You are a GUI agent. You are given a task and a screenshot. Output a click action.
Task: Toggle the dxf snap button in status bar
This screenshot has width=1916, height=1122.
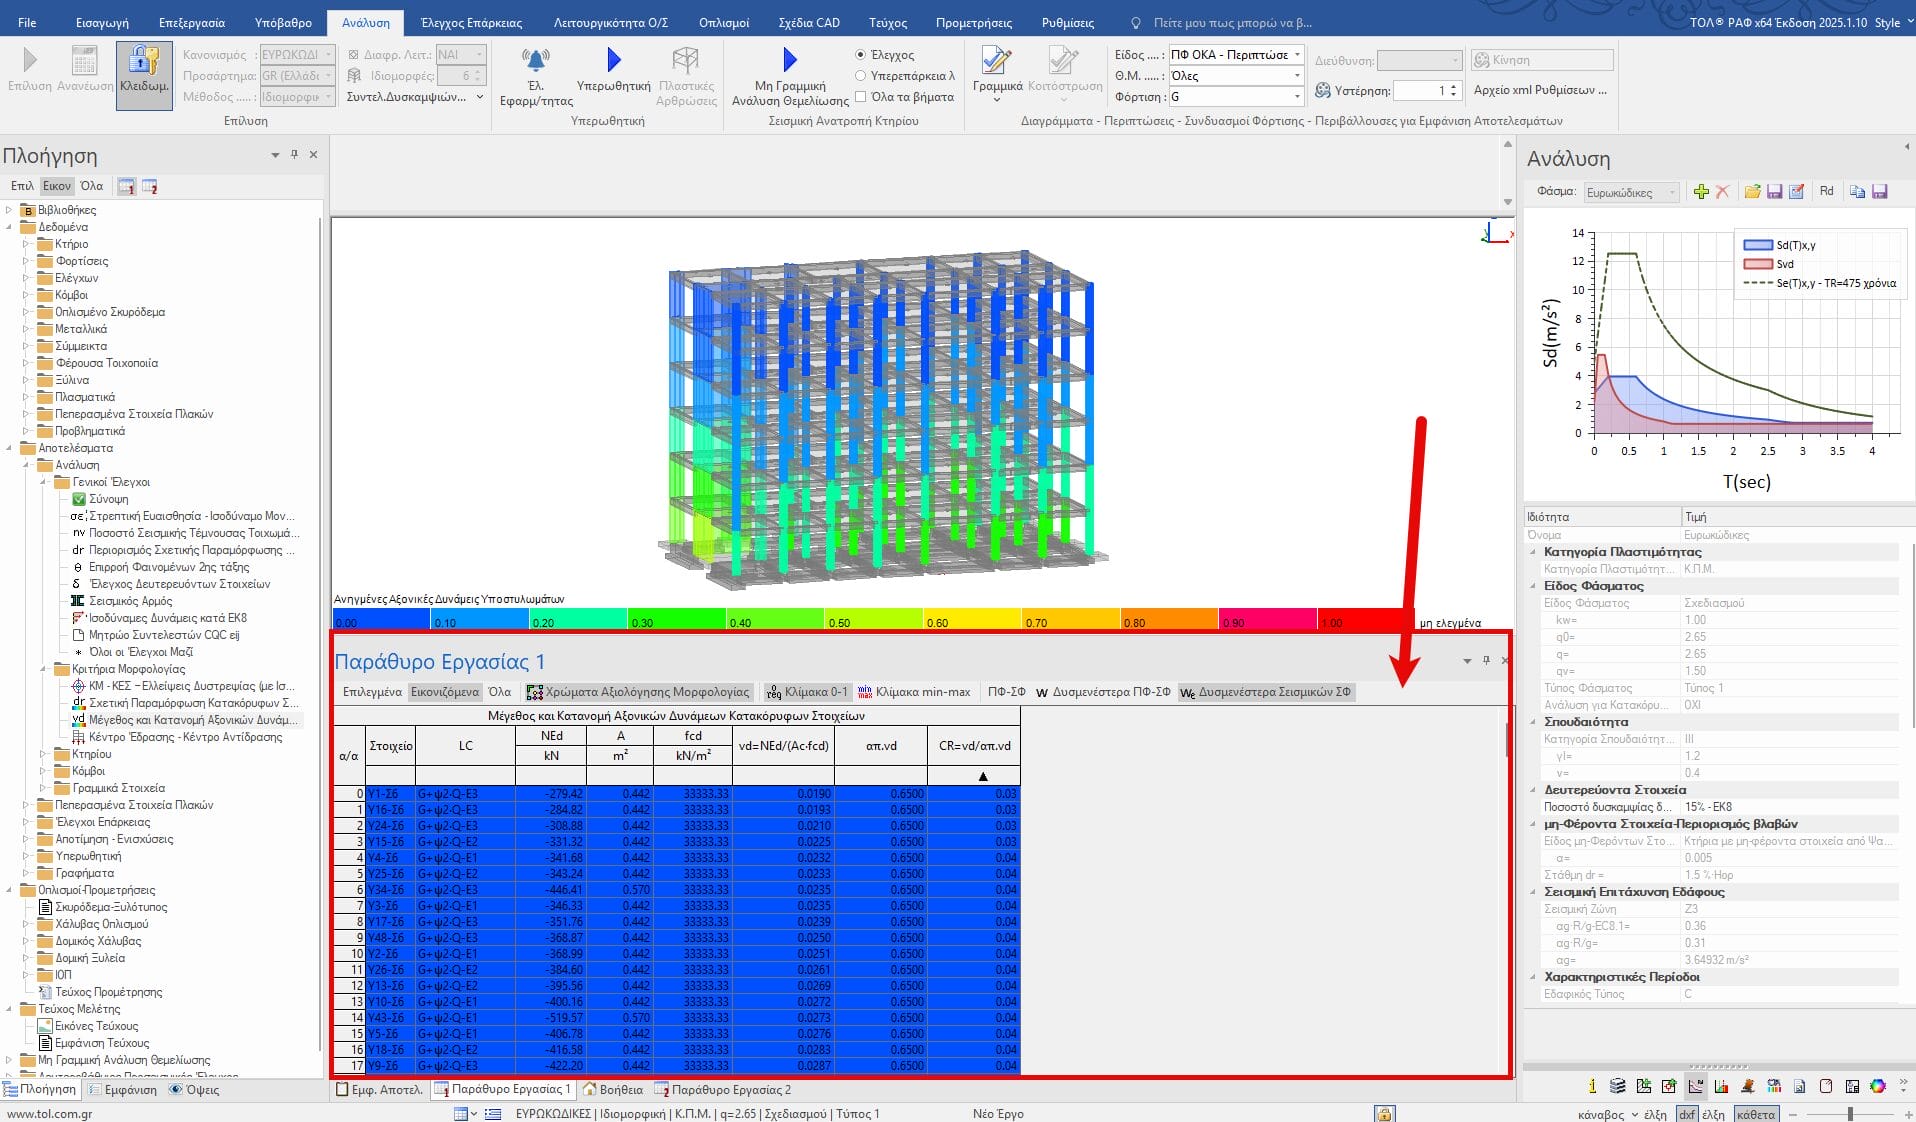coord(1687,1114)
